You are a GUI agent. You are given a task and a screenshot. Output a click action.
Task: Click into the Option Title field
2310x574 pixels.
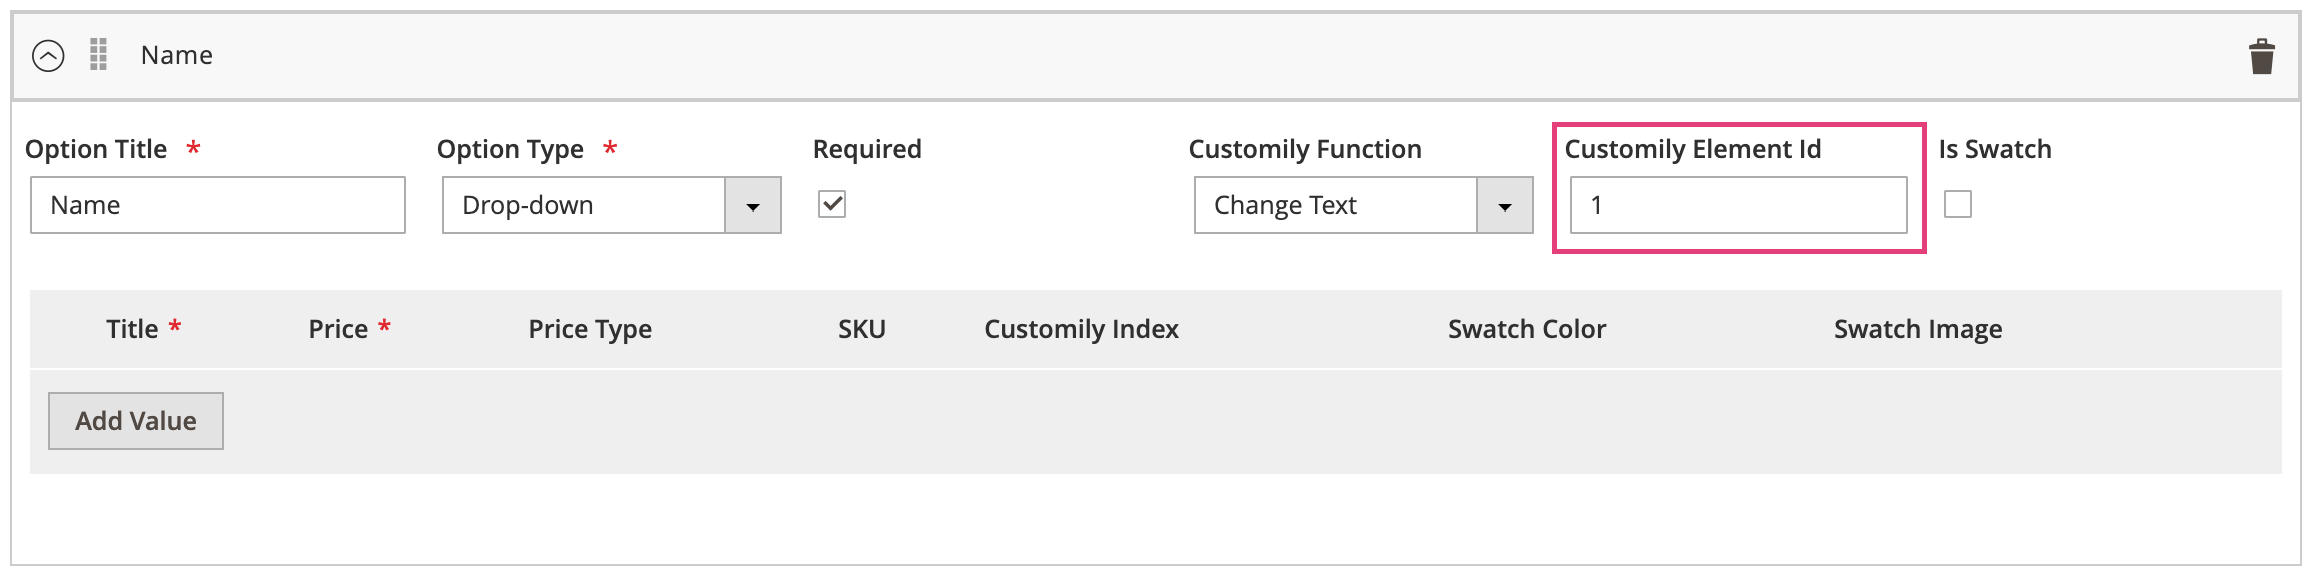point(218,205)
